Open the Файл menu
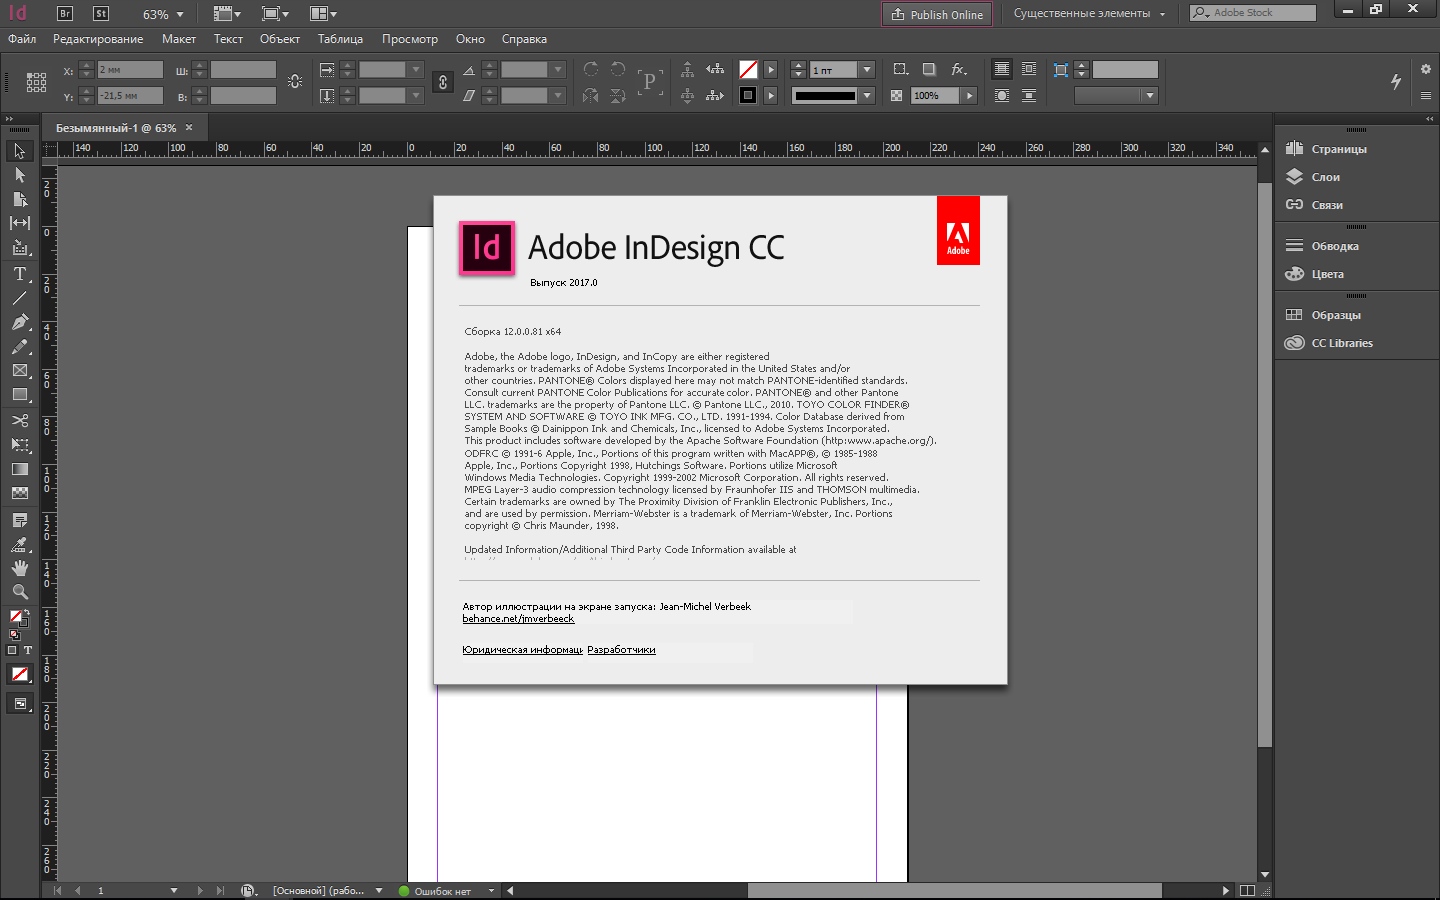 [22, 39]
